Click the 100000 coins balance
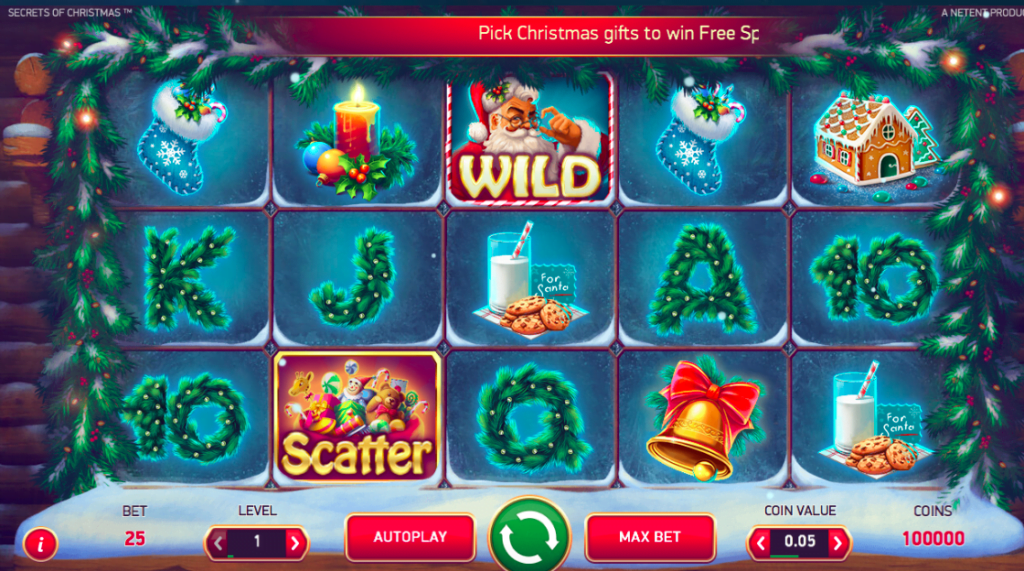This screenshot has height=571, width=1024. click(933, 538)
